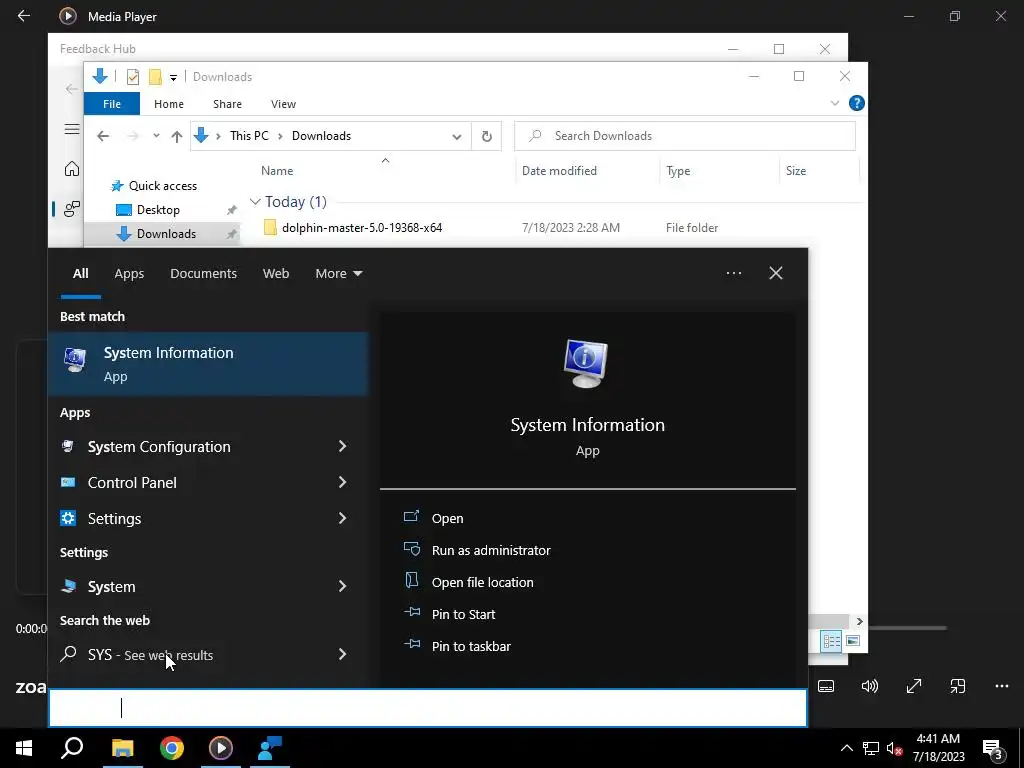Screen dimensions: 1024x768
Task: Select the dolphin-master-5.0-19368-x64 folder
Action: coord(362,227)
